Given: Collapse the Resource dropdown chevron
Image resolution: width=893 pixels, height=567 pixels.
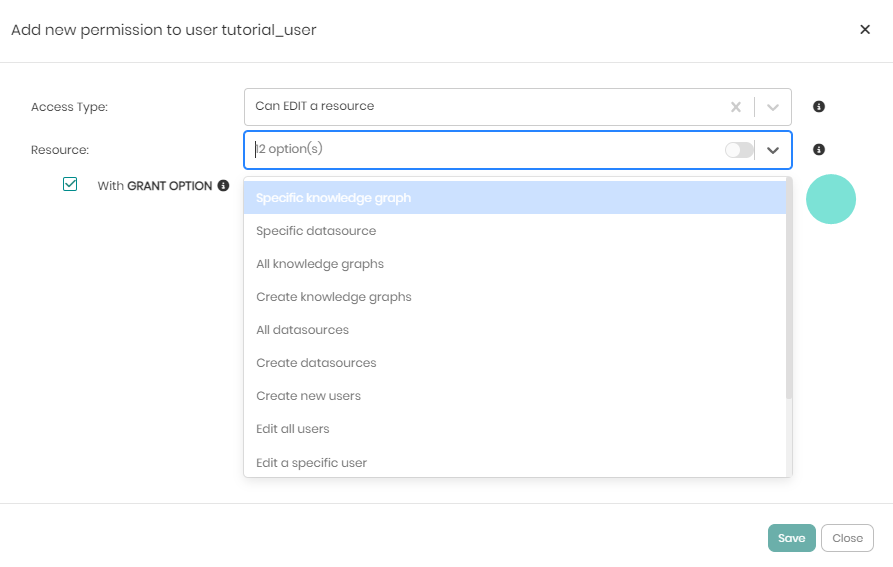Looking at the screenshot, I should 772,150.
